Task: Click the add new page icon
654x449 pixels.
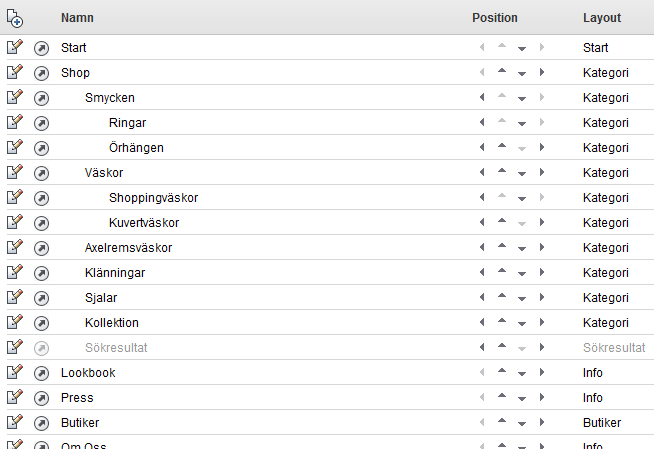Action: click(15, 18)
